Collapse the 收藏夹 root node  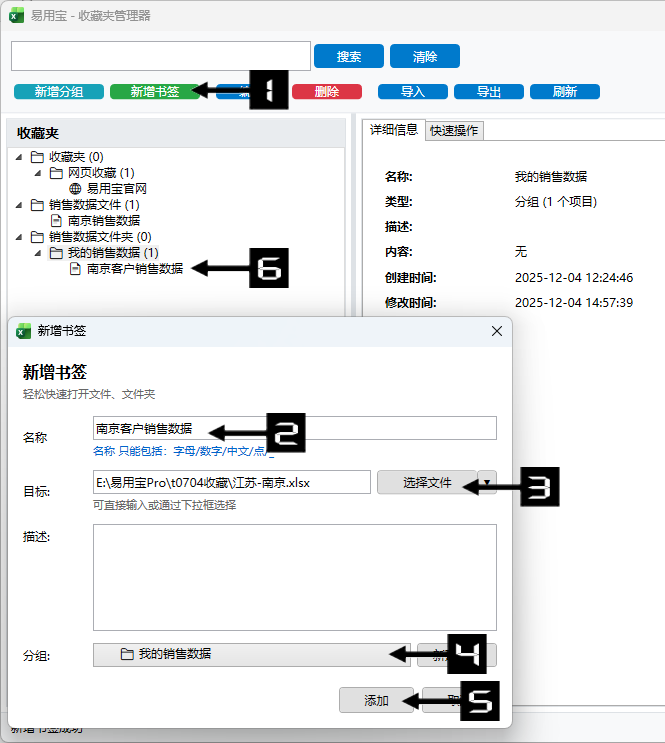click(19, 157)
